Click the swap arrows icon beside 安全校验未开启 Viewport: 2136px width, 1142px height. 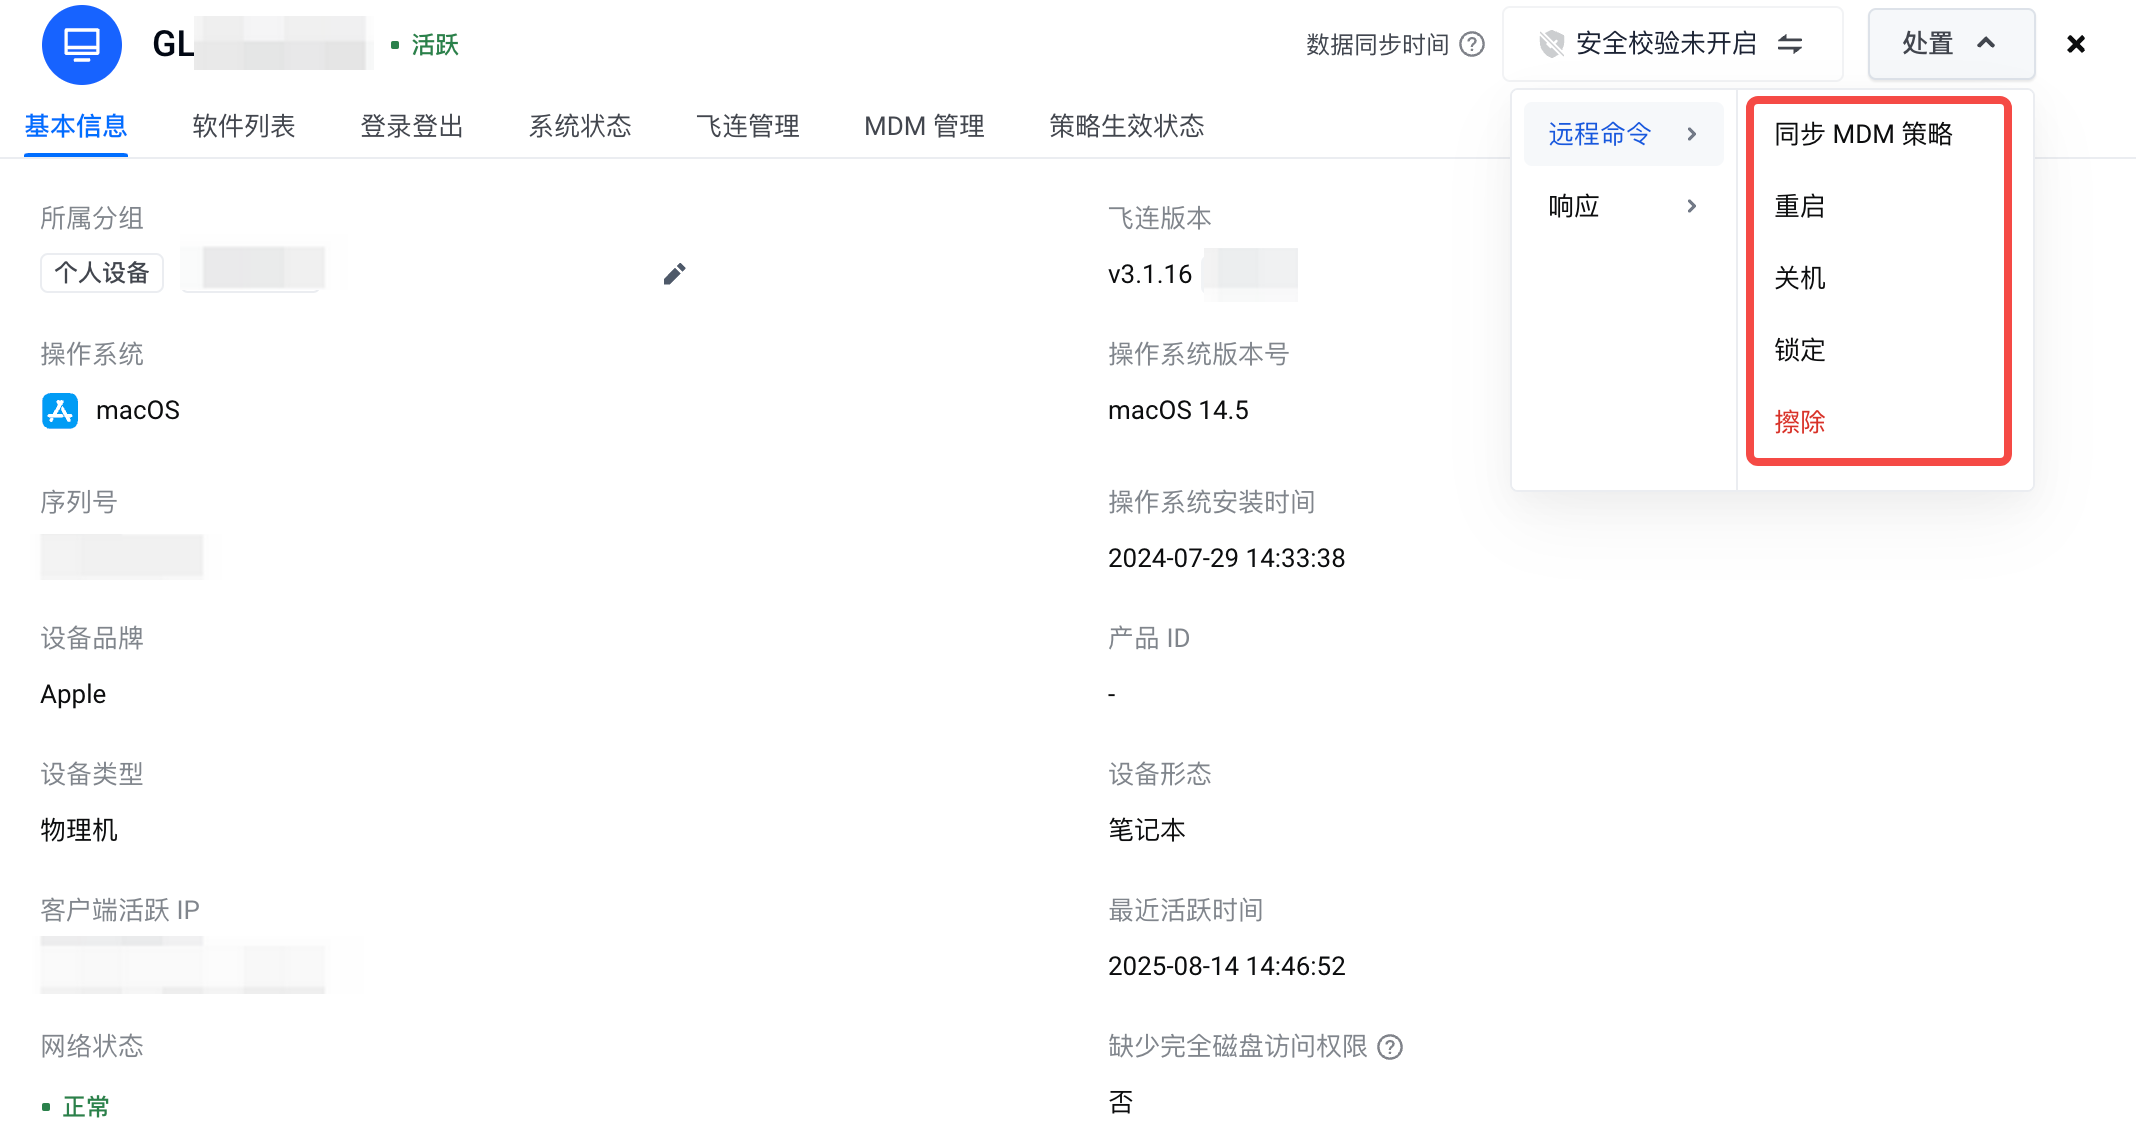[1790, 44]
